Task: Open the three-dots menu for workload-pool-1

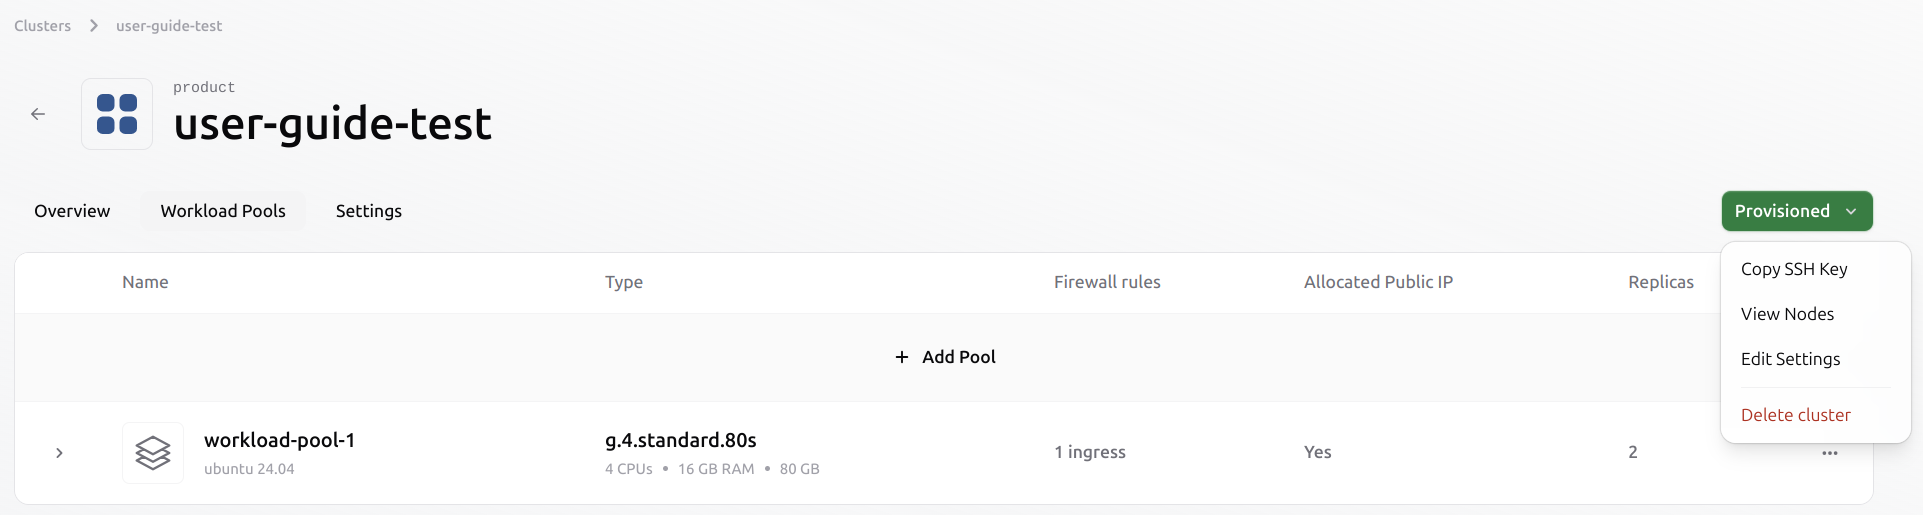Action: click(x=1829, y=453)
